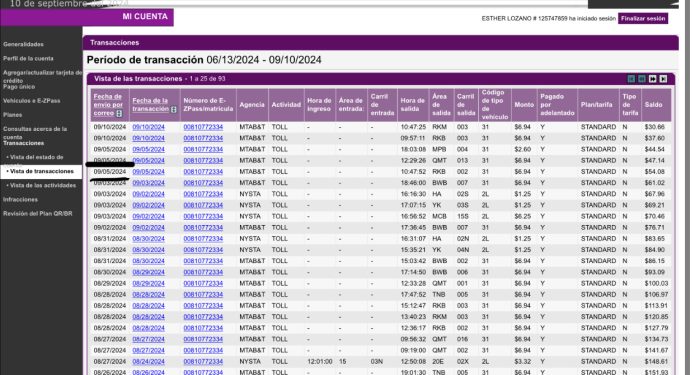Screen dimensions: 695x375
Task: Open Agregar/actualizar tarjeta de crédito
Action: point(42,76)
